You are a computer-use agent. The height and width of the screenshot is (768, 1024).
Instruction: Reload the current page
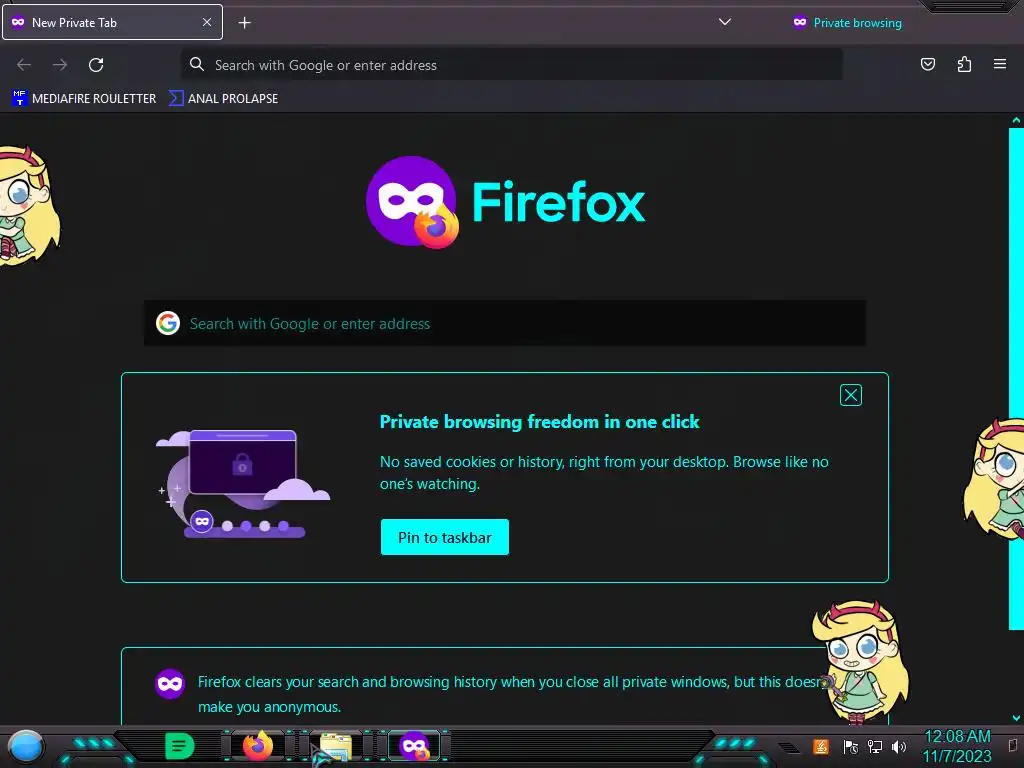click(x=96, y=65)
